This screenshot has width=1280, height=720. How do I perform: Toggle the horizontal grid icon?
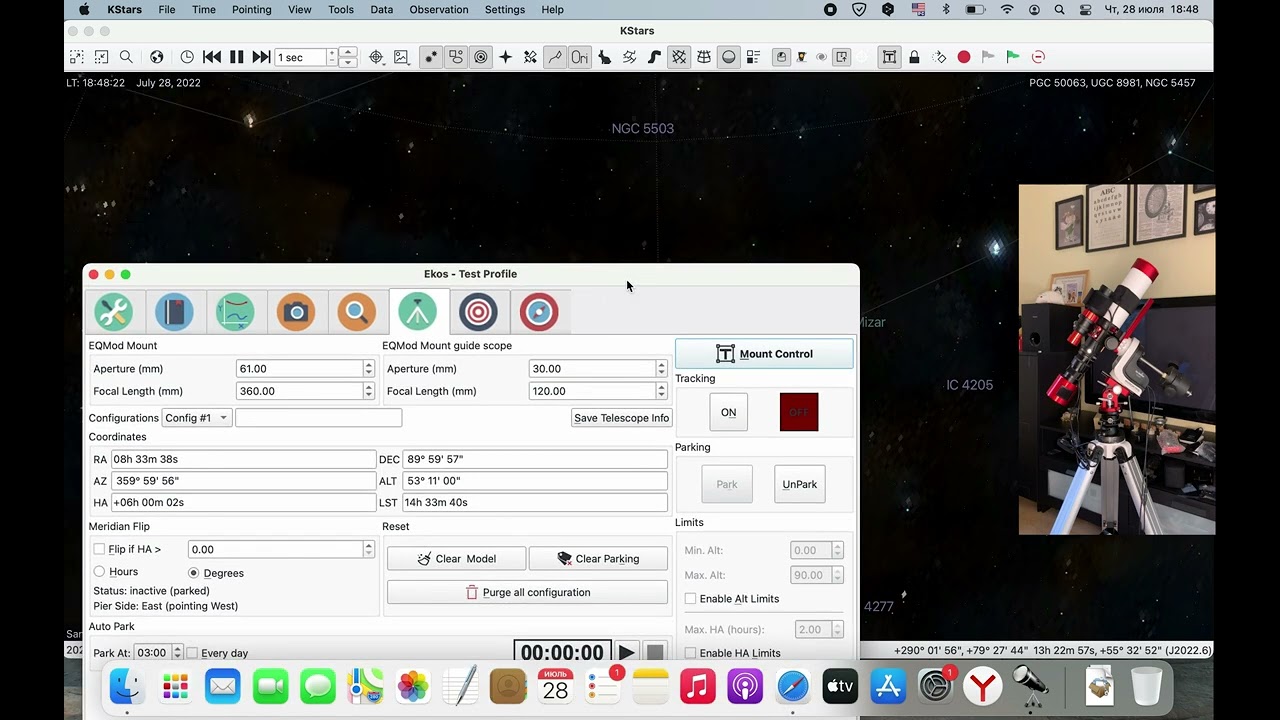tap(704, 57)
